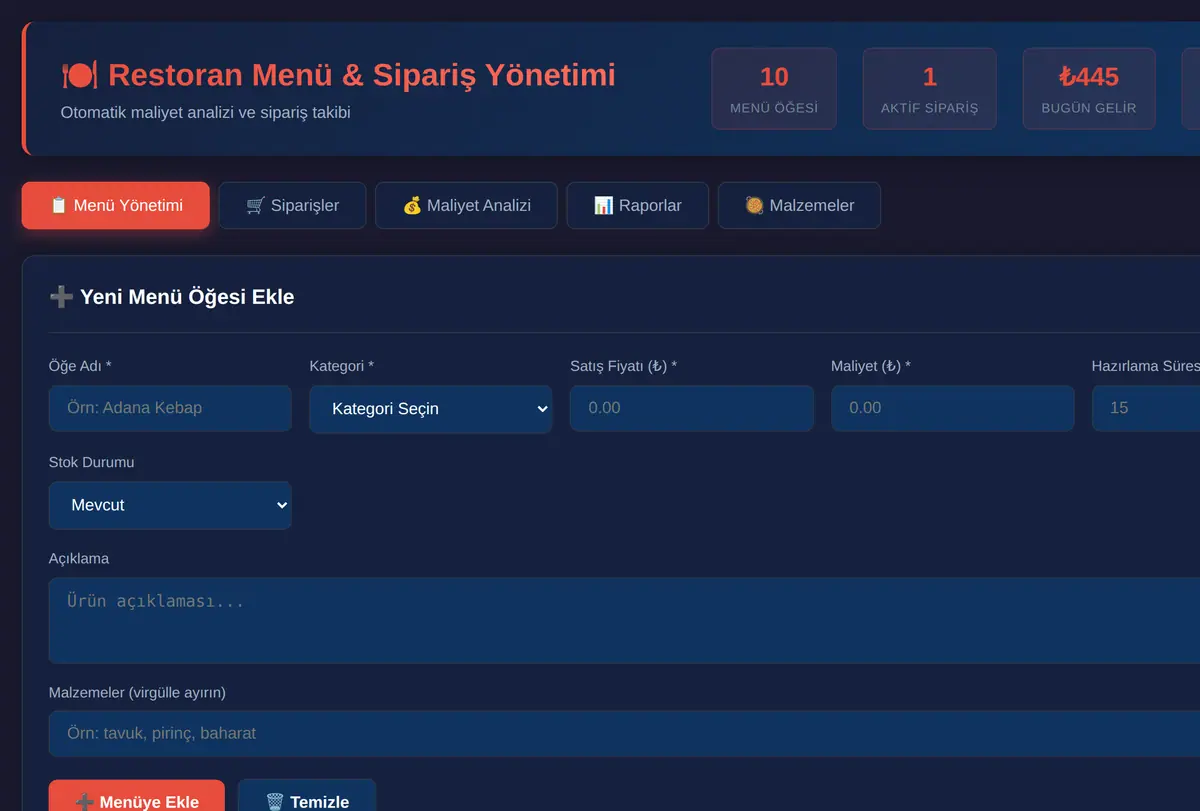Open the Kategori Seçin dropdown
Image resolution: width=1200 pixels, height=811 pixels.
pyautogui.click(x=431, y=409)
